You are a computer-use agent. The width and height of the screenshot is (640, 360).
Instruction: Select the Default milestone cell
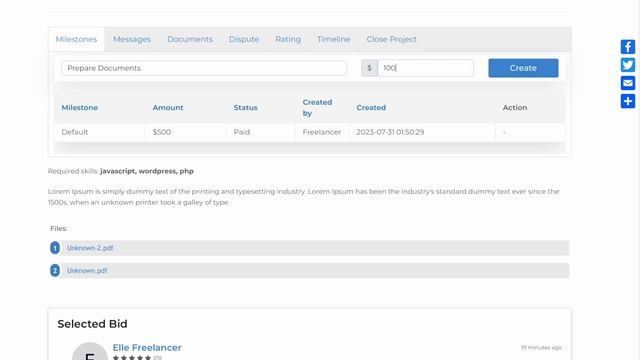click(100, 132)
